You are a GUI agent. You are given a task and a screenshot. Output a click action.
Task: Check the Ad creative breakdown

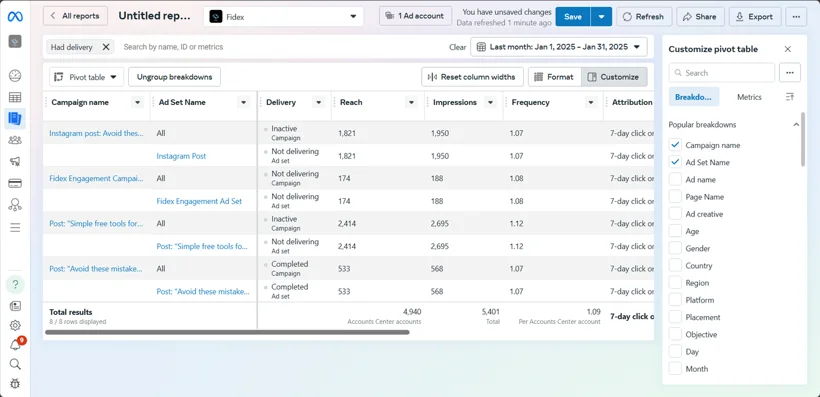(x=676, y=214)
